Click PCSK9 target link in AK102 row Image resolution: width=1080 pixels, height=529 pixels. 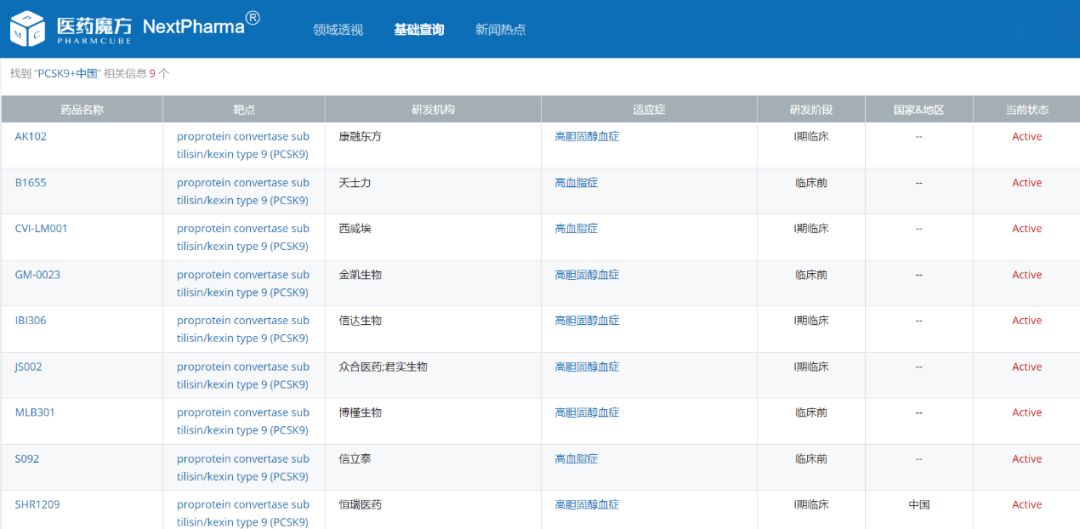[243, 145]
